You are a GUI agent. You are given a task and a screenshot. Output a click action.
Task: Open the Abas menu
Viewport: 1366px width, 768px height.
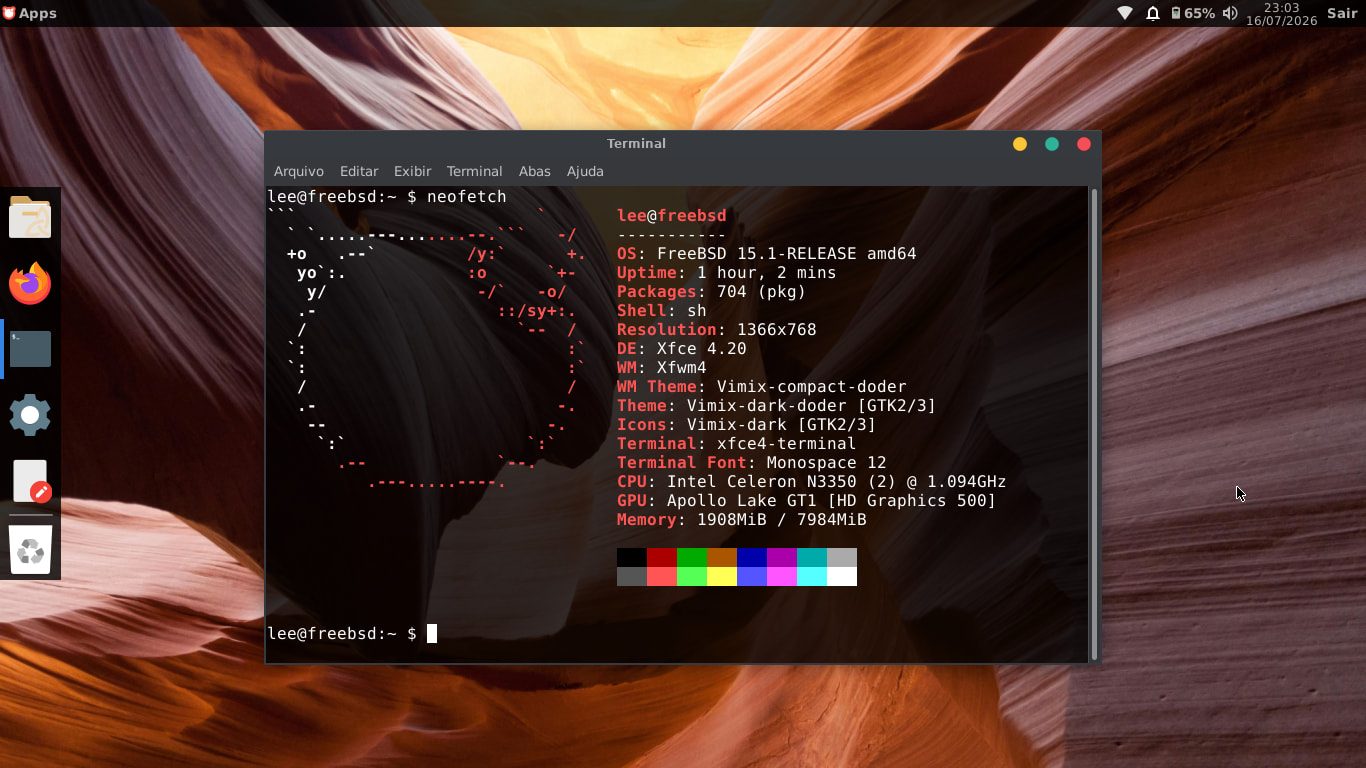(534, 171)
